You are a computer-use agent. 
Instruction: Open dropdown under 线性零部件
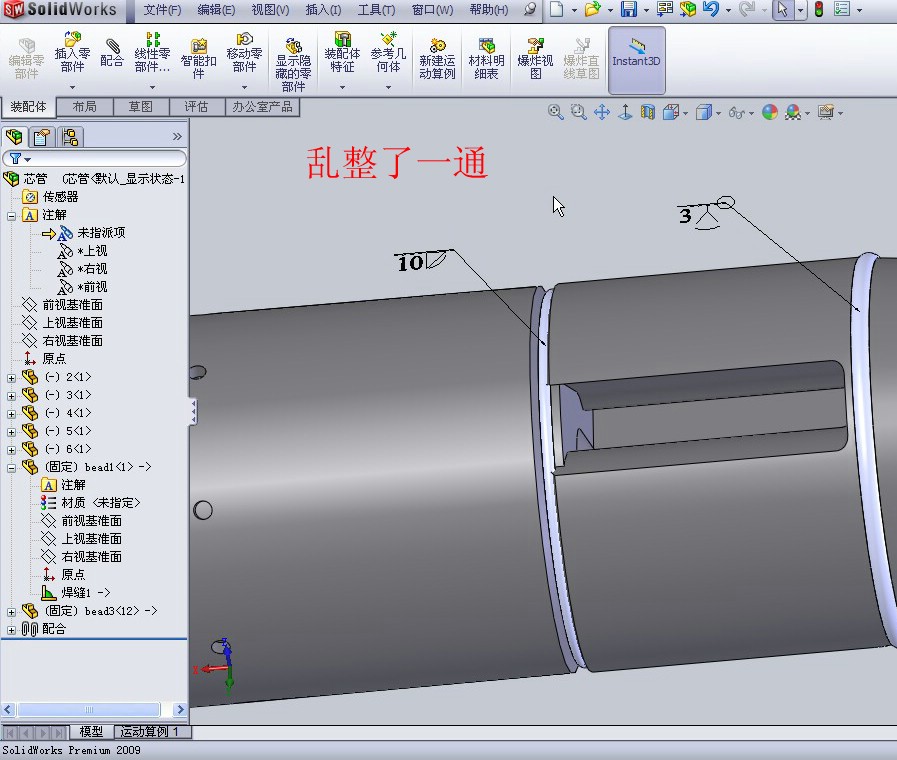point(152,87)
